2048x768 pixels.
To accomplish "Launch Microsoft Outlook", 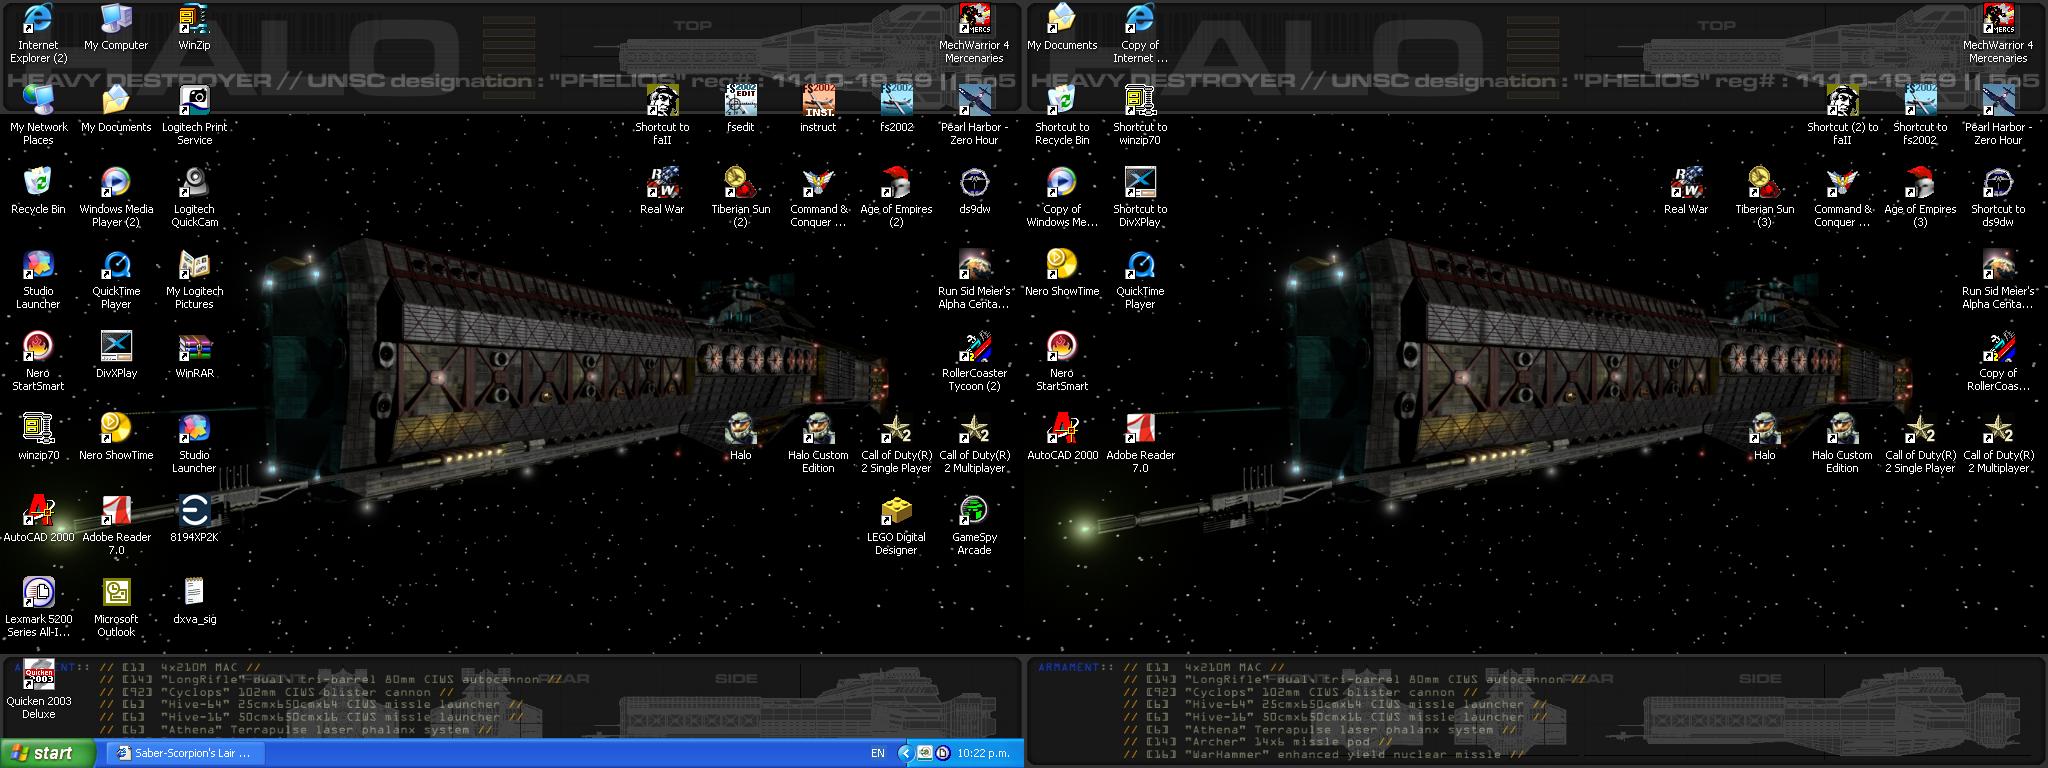I will (116, 607).
